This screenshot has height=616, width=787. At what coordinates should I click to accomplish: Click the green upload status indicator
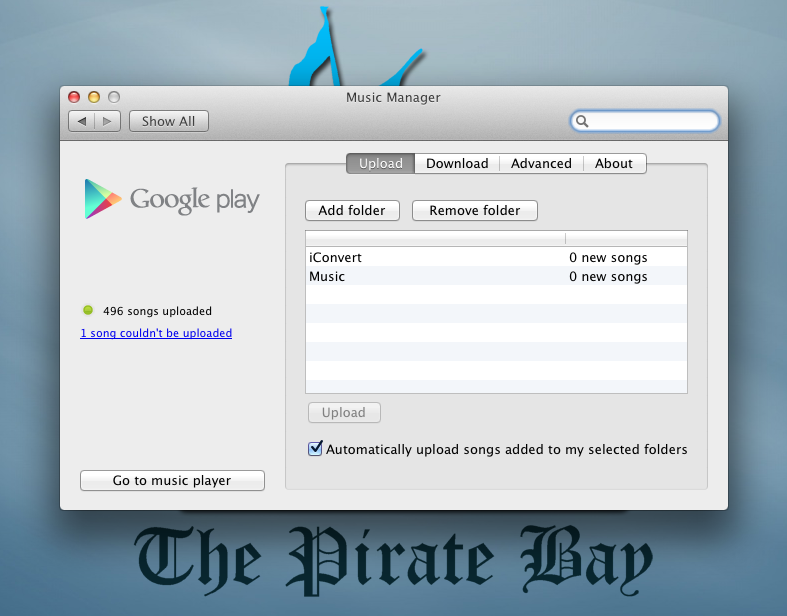pos(88,310)
